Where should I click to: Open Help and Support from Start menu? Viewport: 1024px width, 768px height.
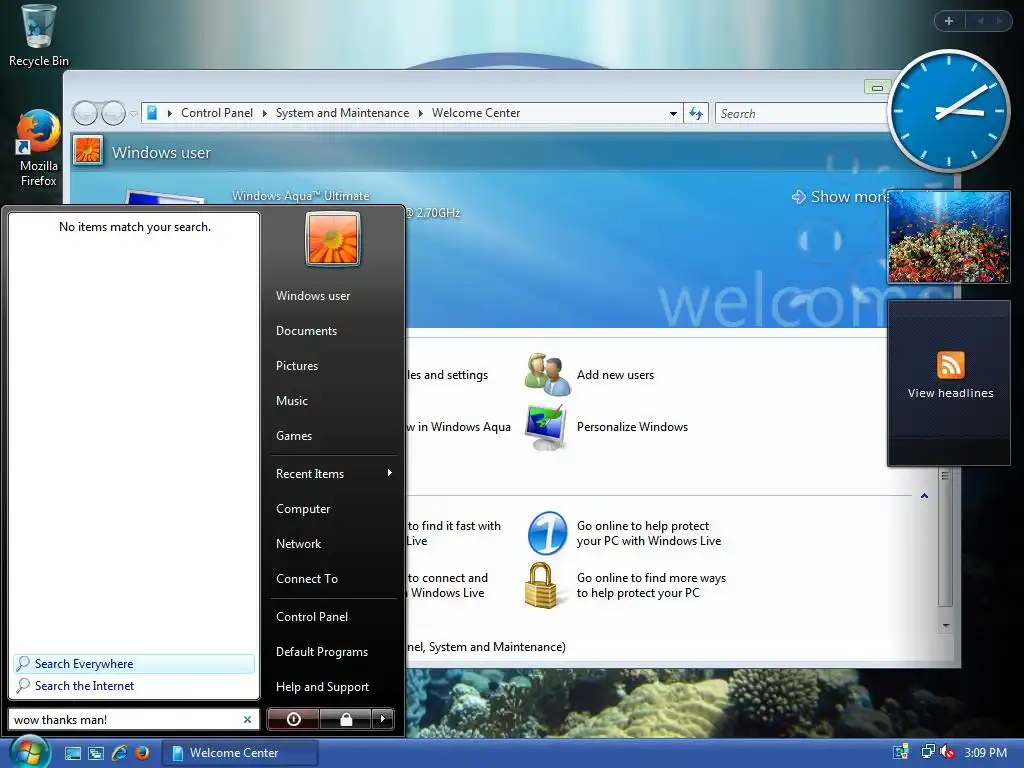tap(322, 687)
